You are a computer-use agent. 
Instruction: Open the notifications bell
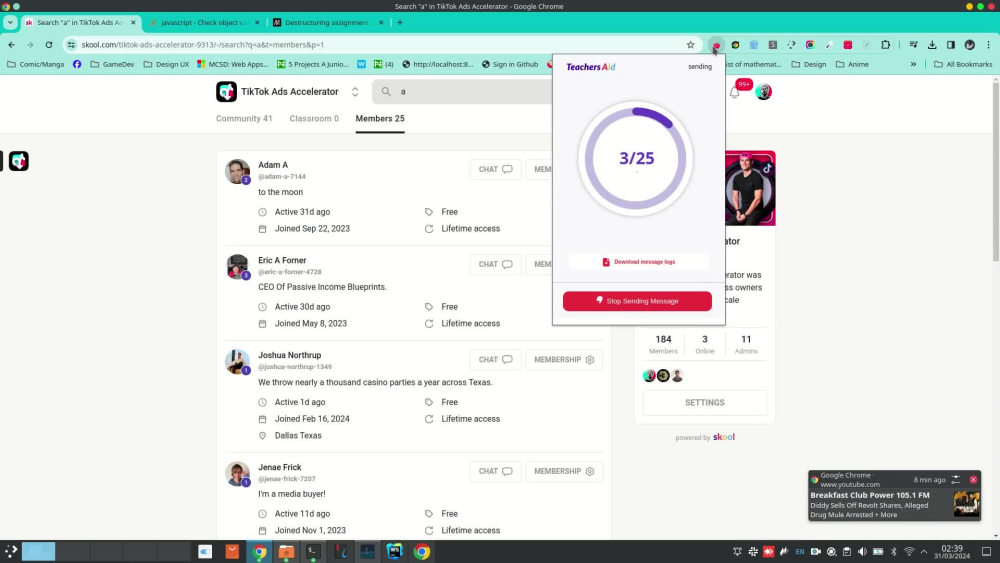click(735, 92)
